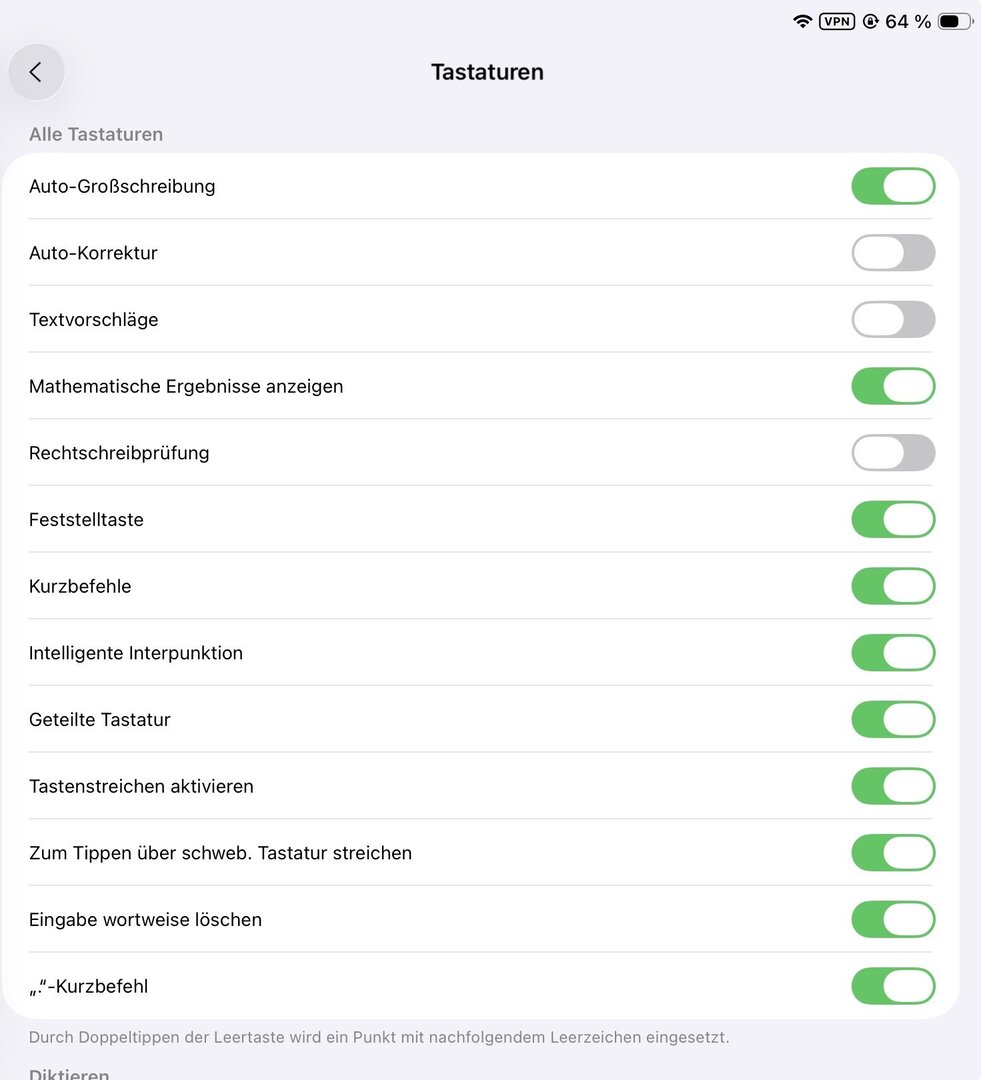Enable Rechtschreibprüfung switch
The image size is (981, 1080).
[893, 453]
